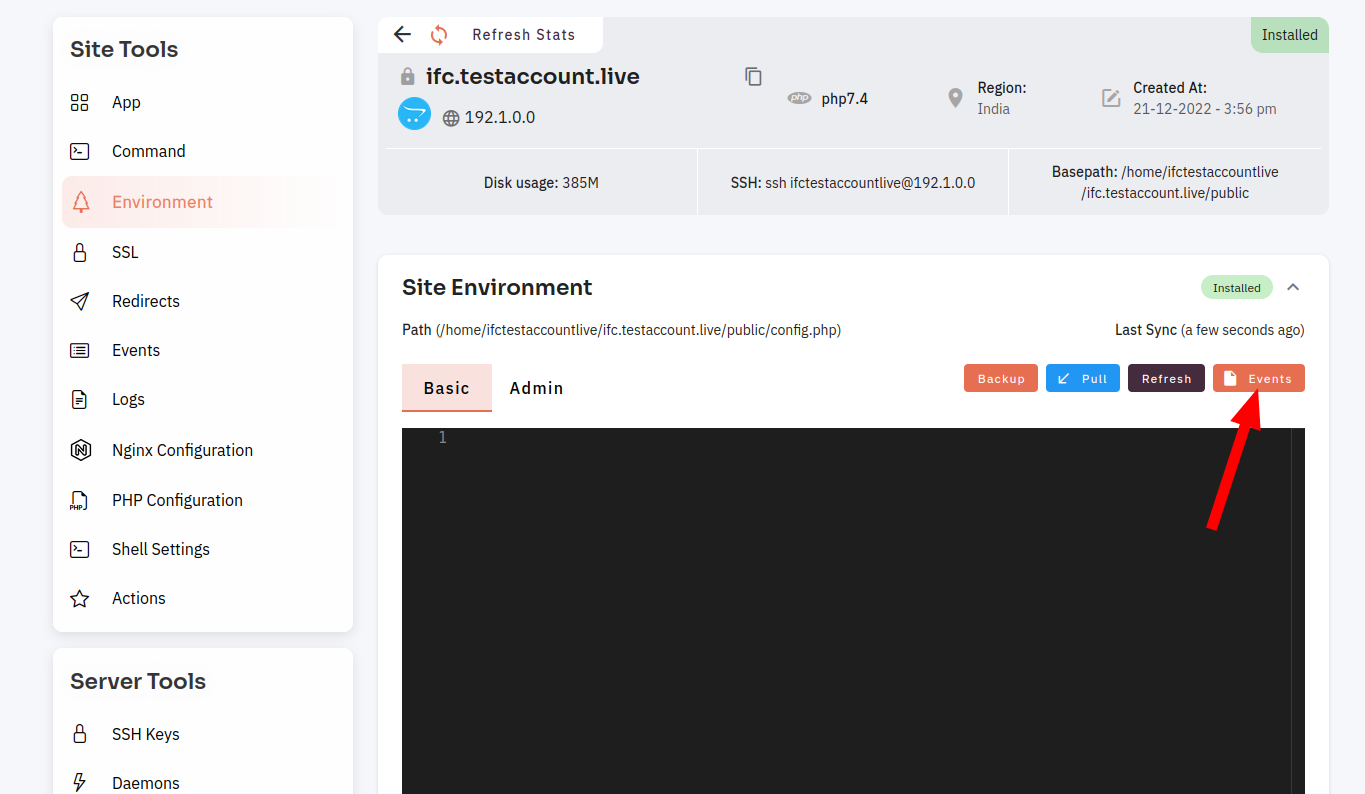Click the Shell Settings terminal icon
The width and height of the screenshot is (1365, 794).
(x=80, y=549)
